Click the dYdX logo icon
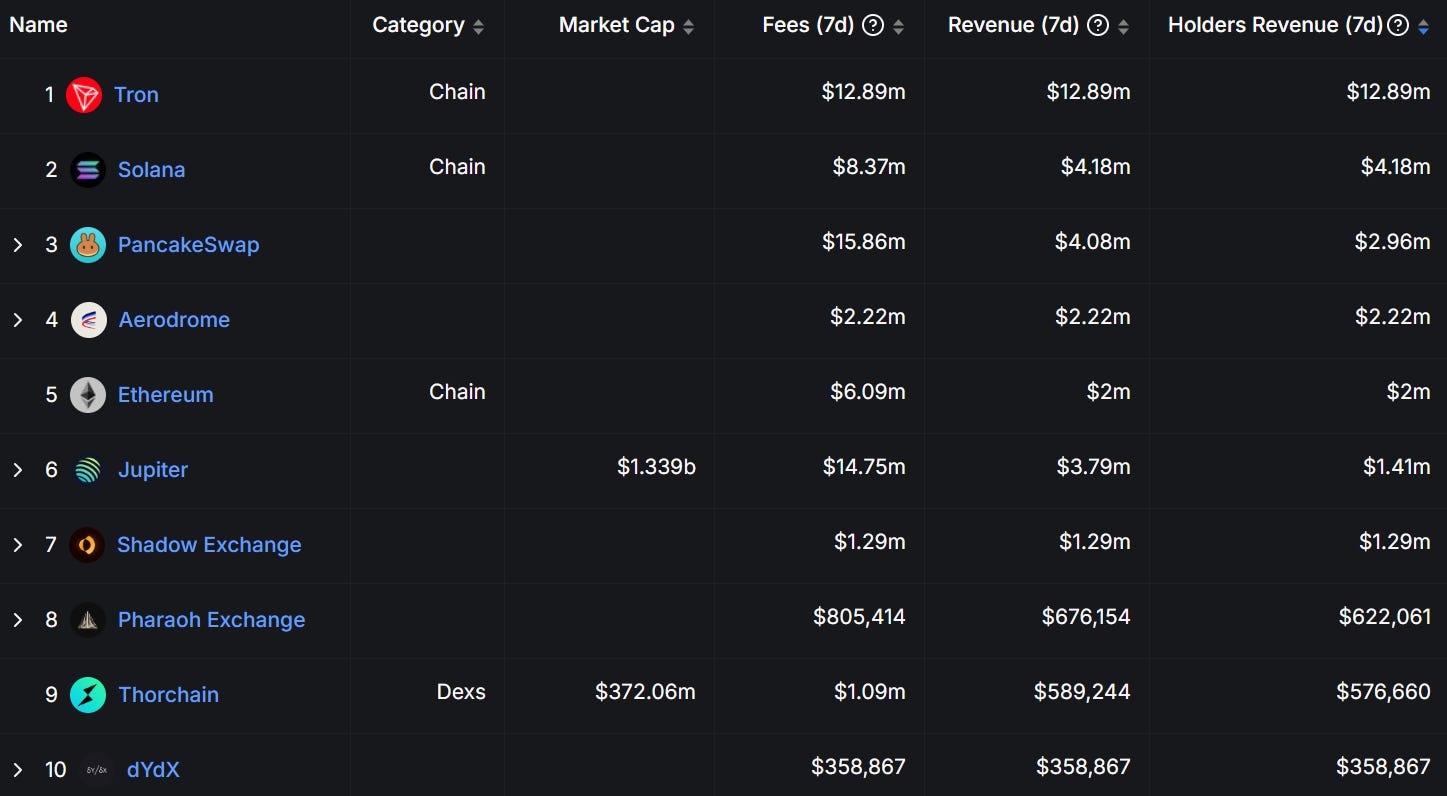1447x796 pixels. [x=97, y=770]
